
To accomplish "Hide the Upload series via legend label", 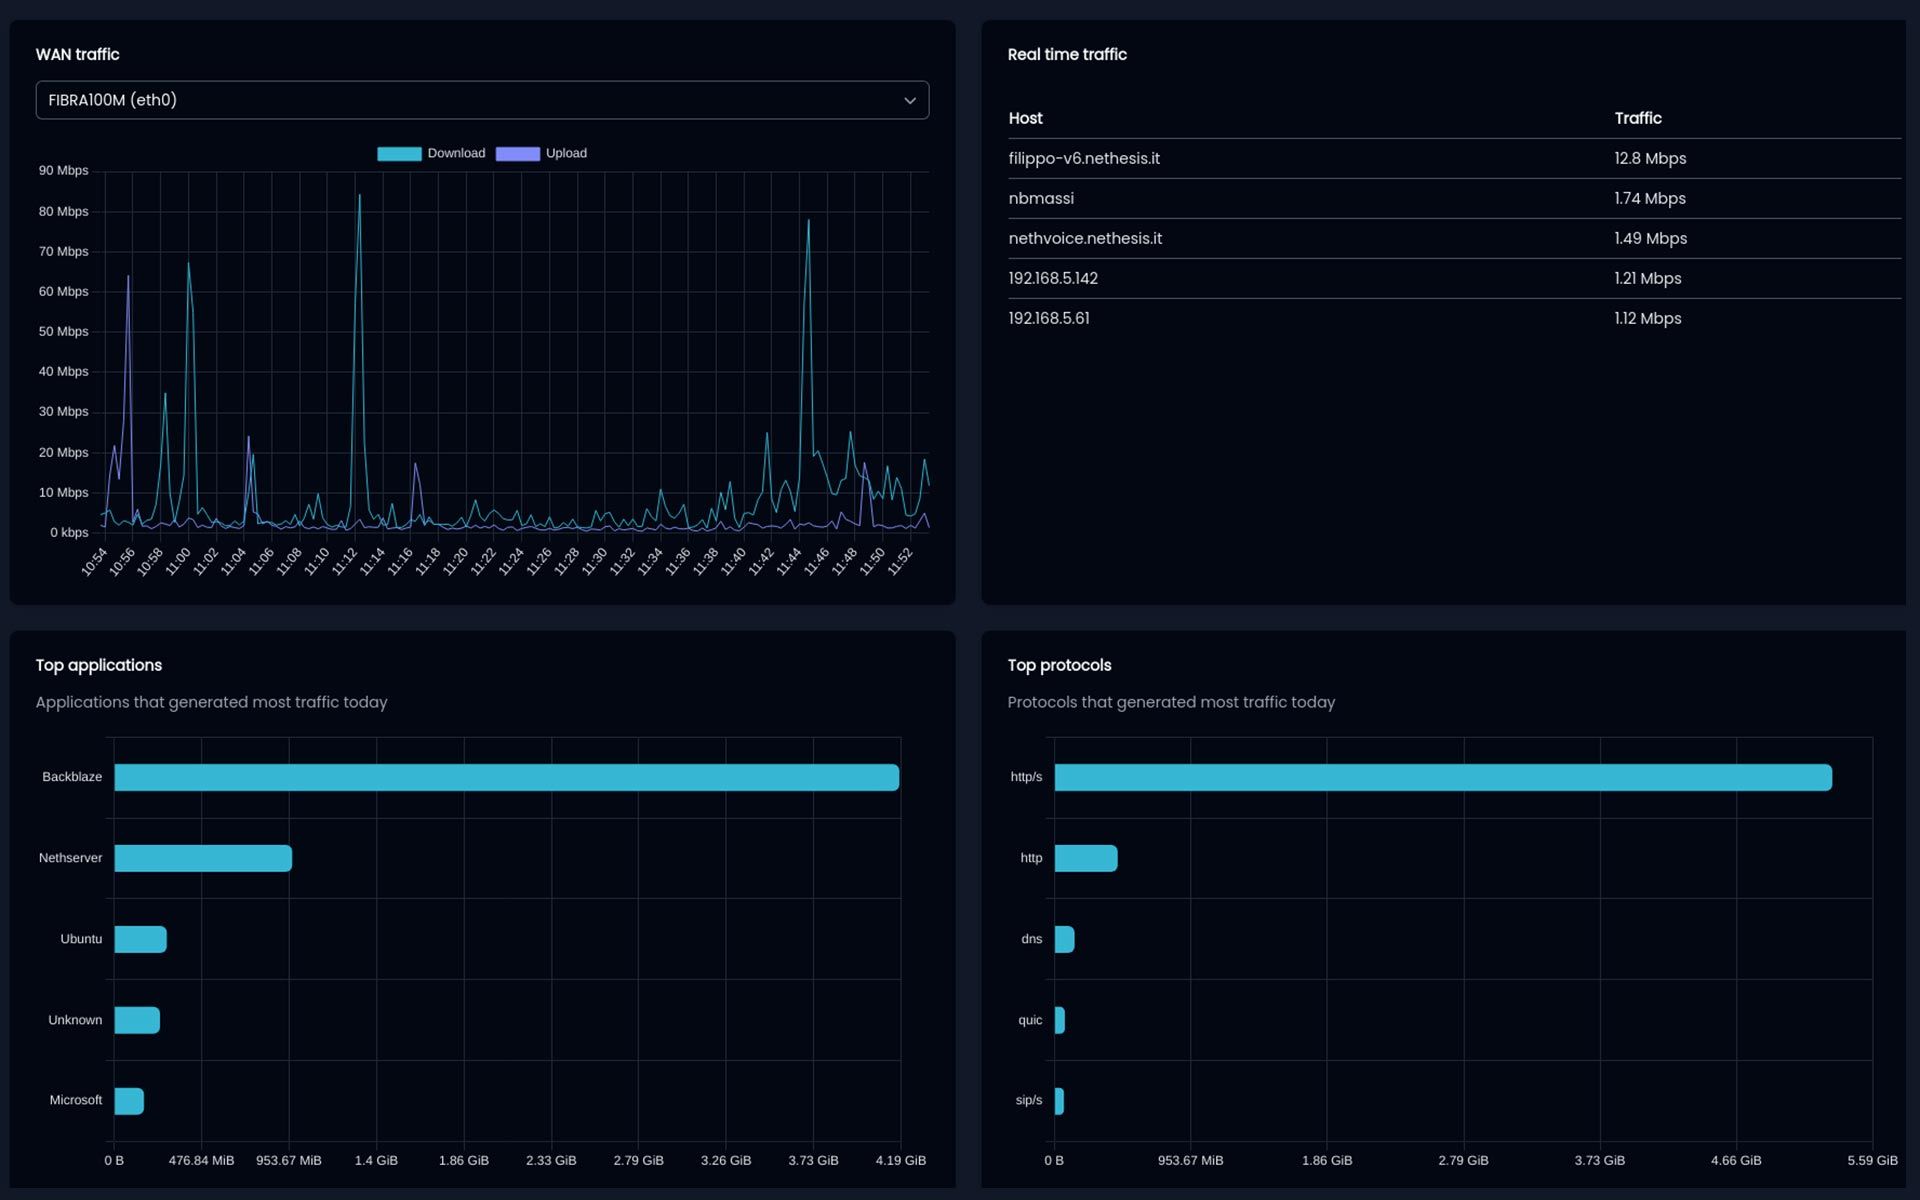I will 566,153.
